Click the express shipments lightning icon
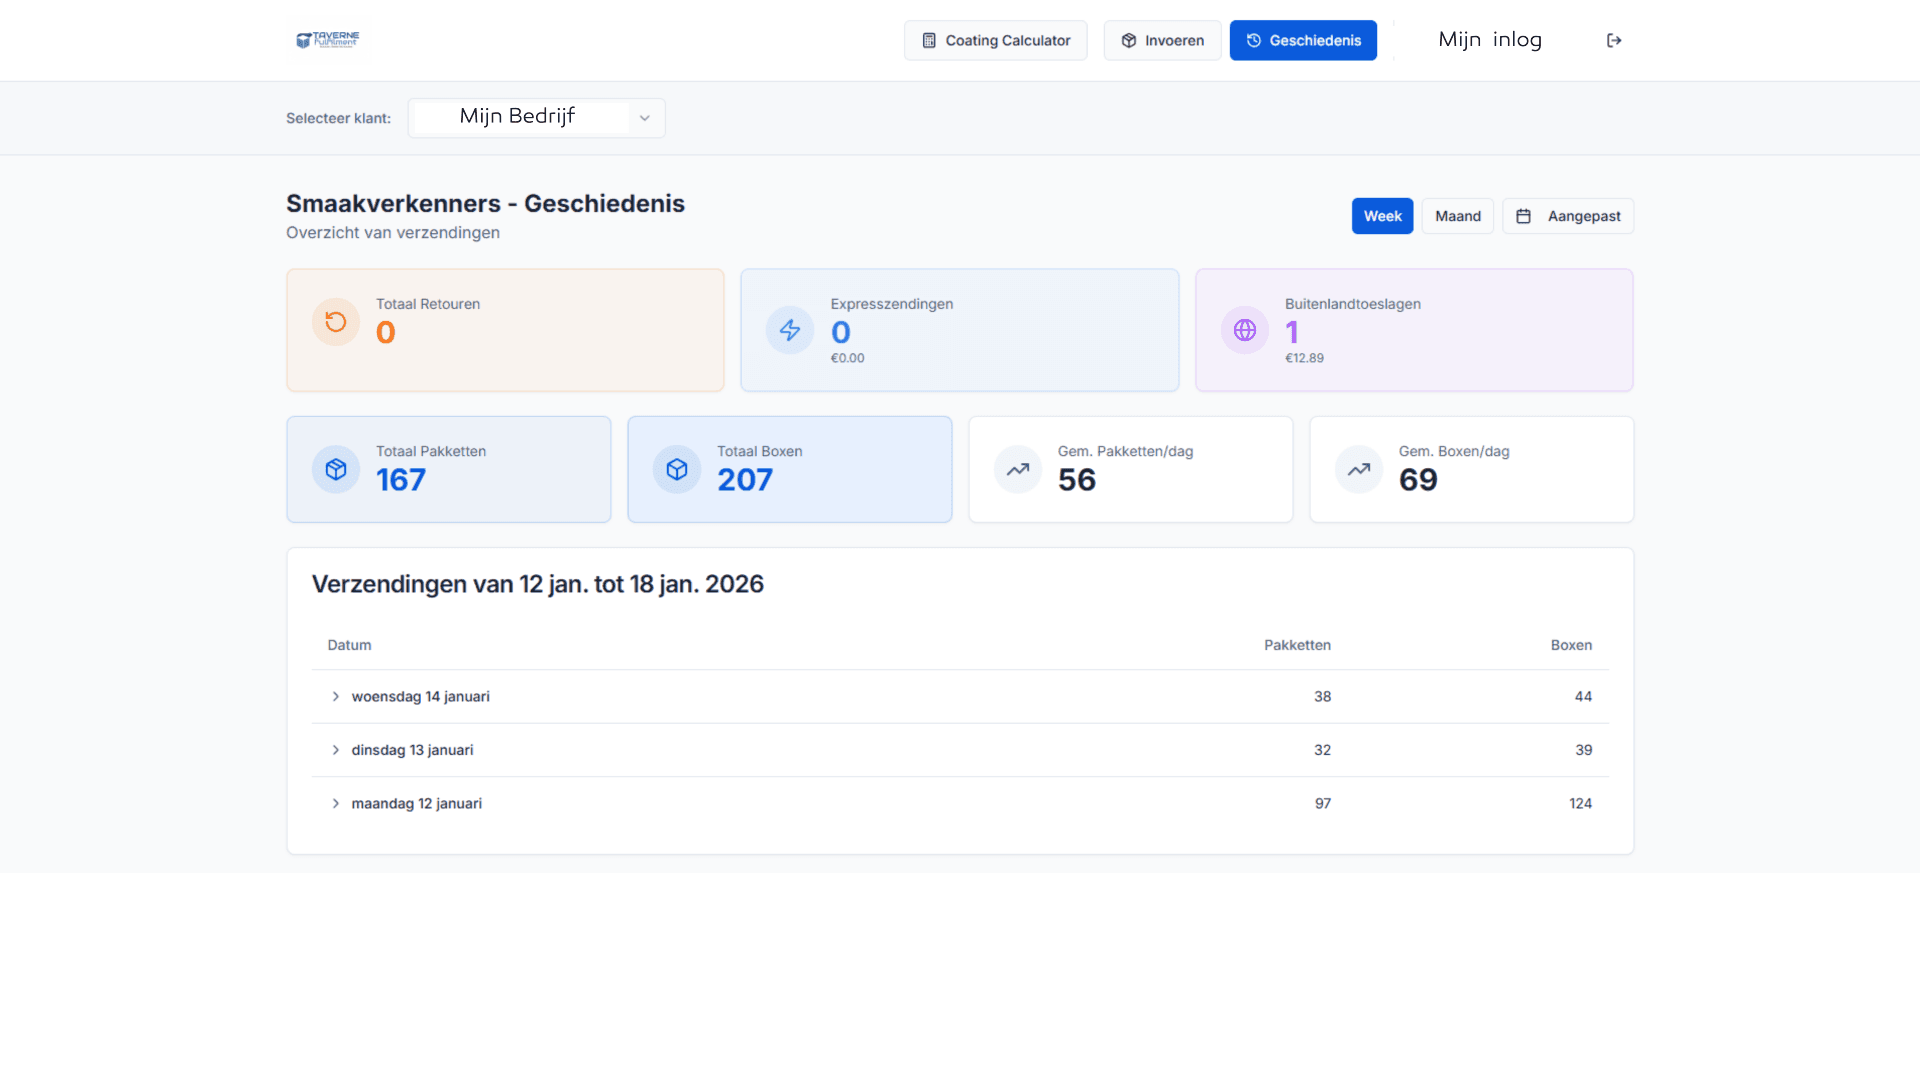1920x1080 pixels. (x=790, y=330)
